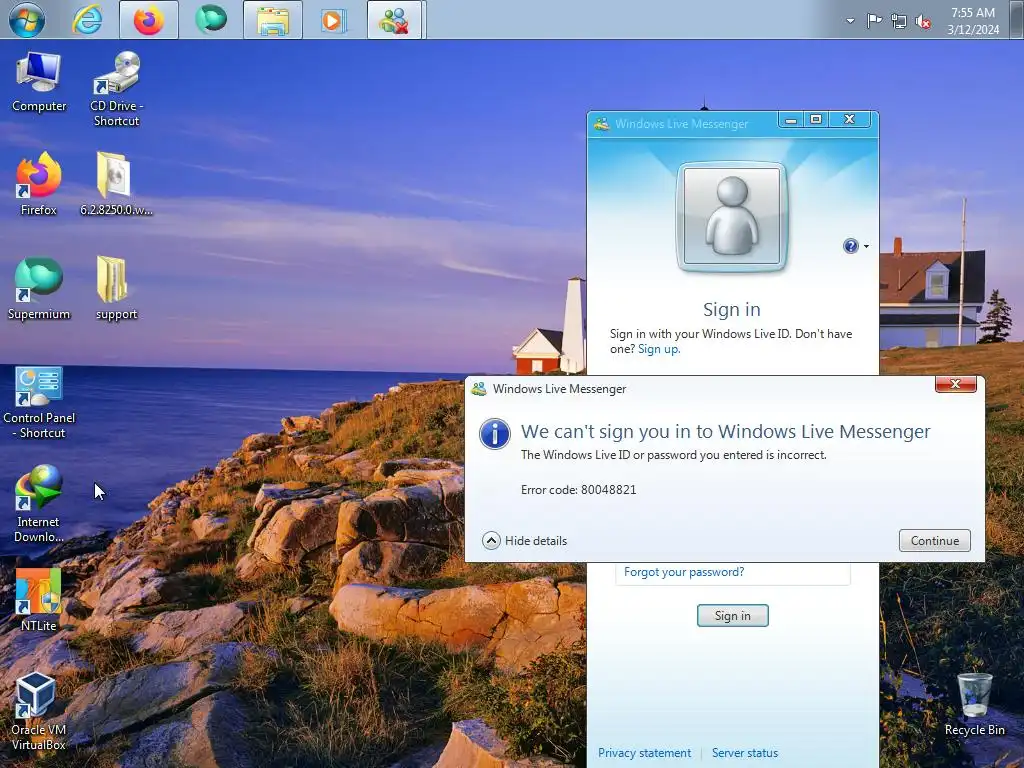Open the Privacy statement link
This screenshot has height=768, width=1024.
(644, 753)
